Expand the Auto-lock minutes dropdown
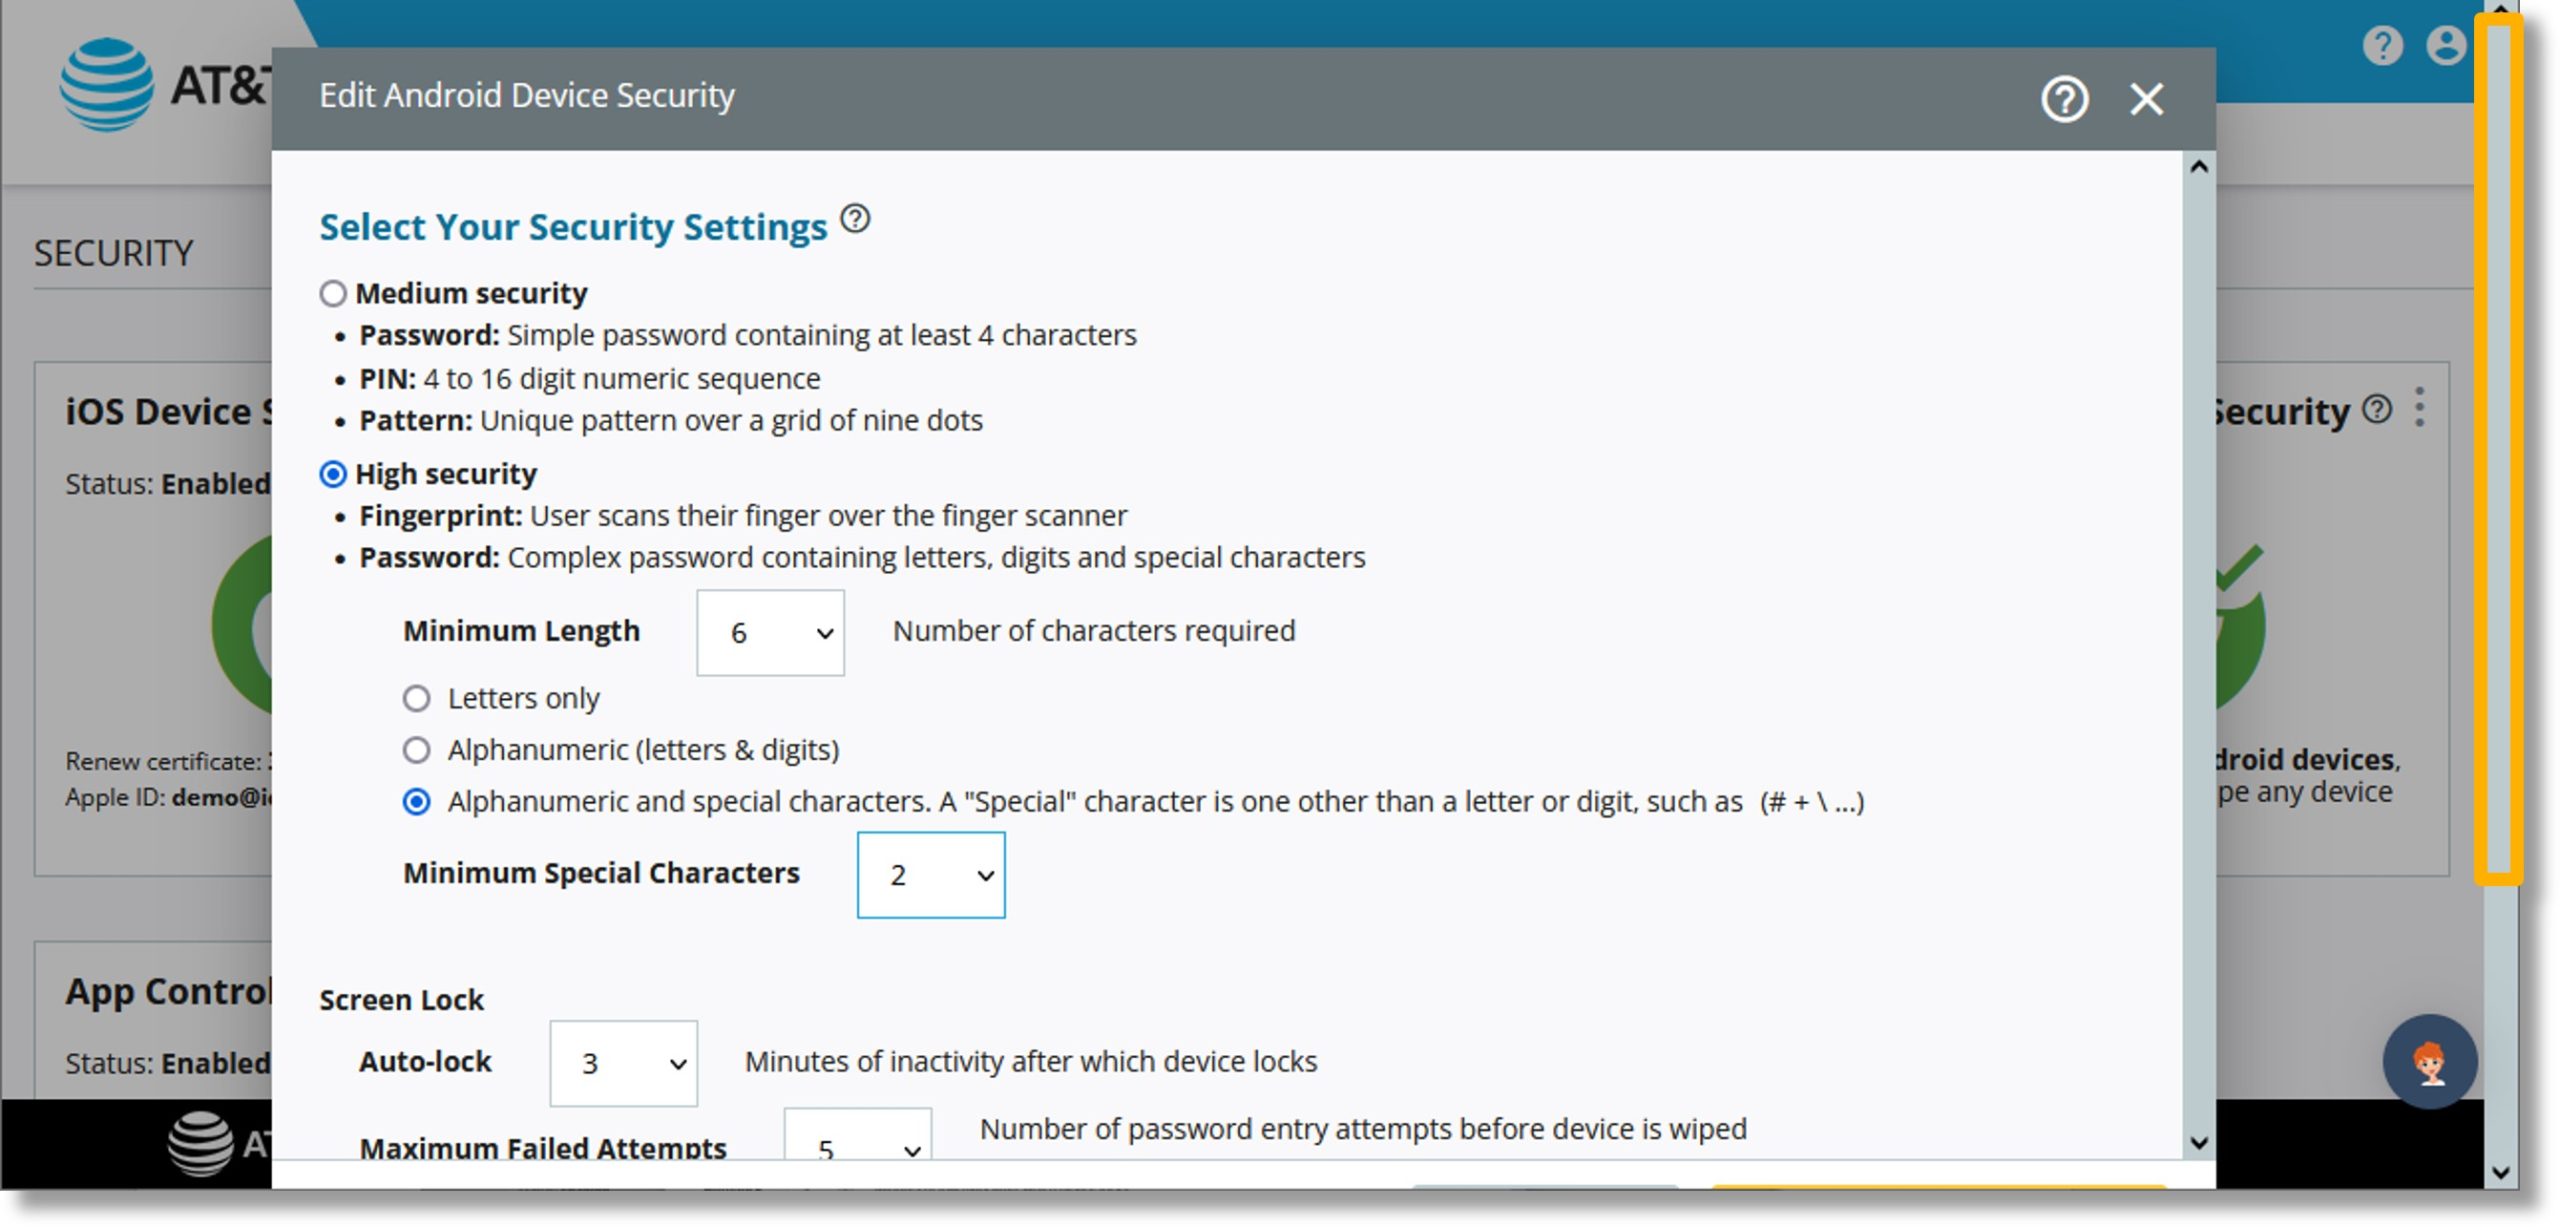 [x=627, y=1062]
